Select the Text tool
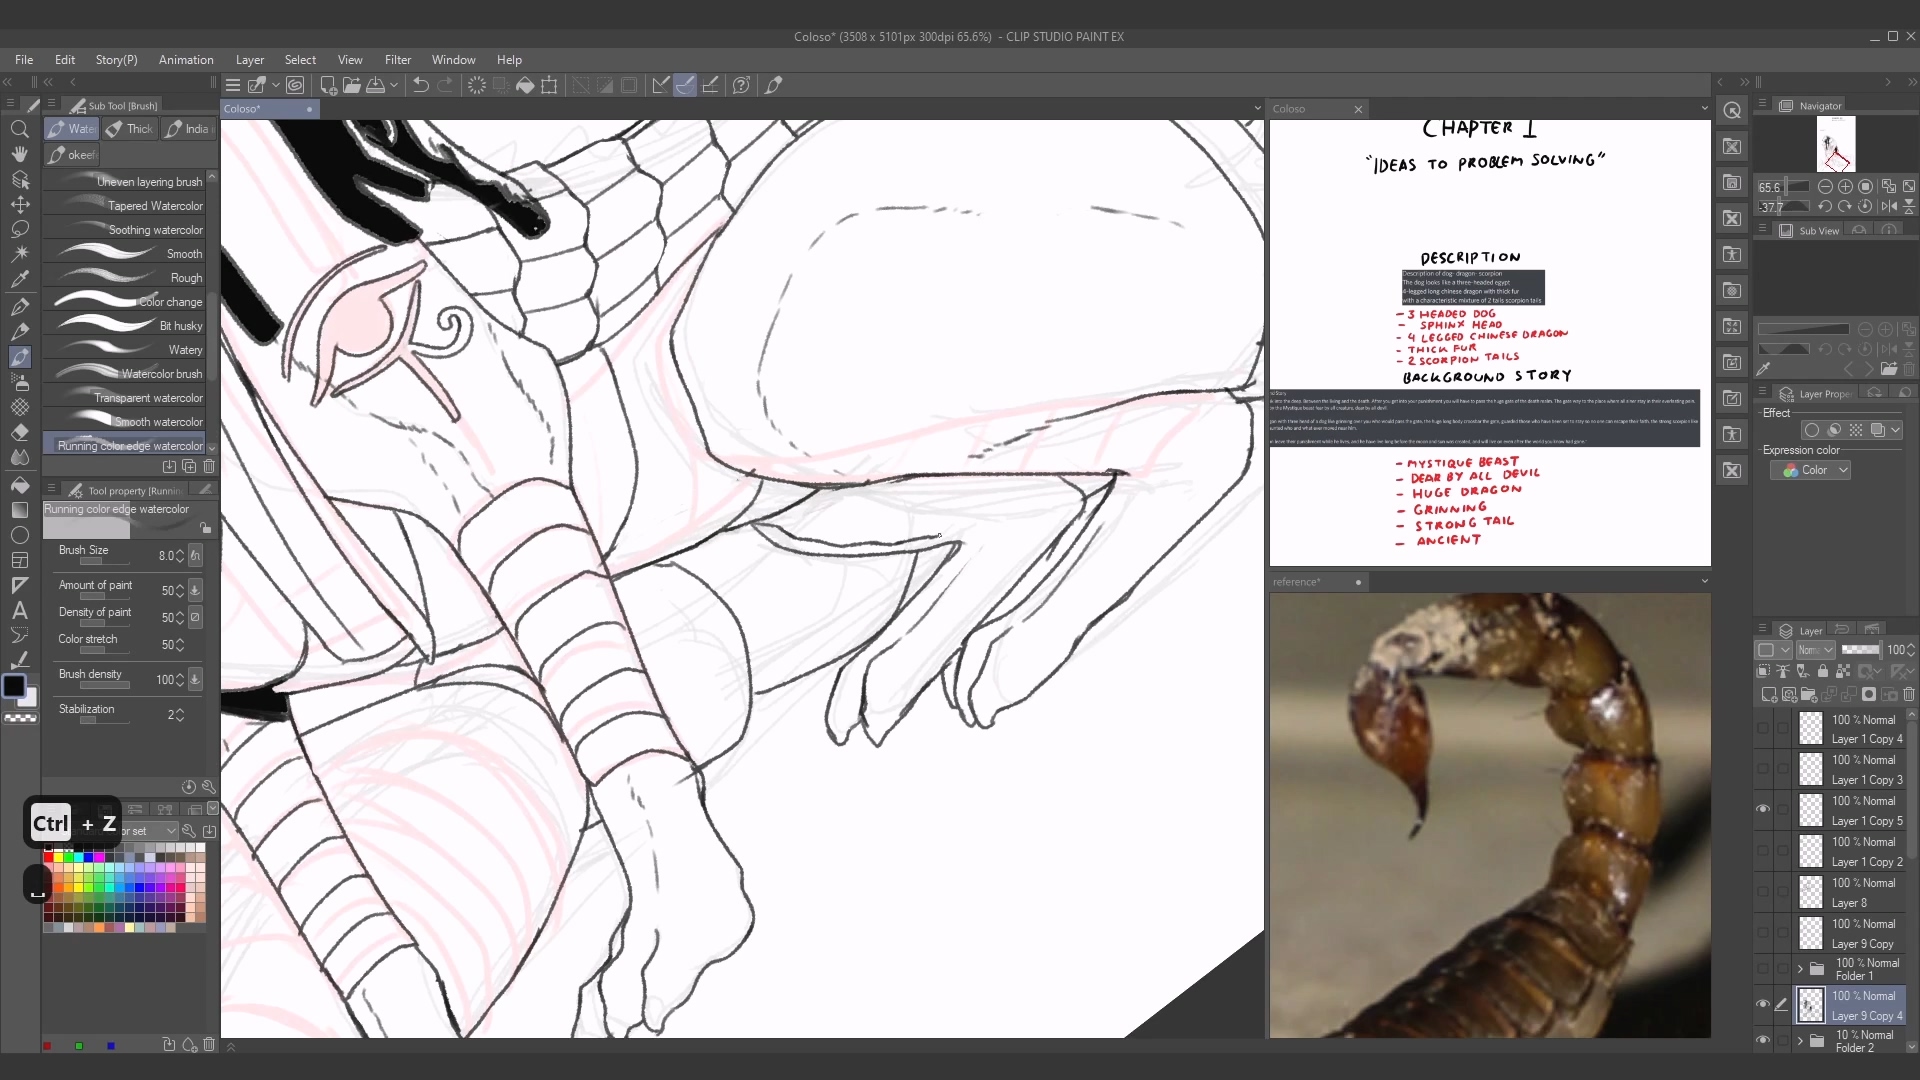Viewport: 1920px width, 1080px height. point(19,610)
